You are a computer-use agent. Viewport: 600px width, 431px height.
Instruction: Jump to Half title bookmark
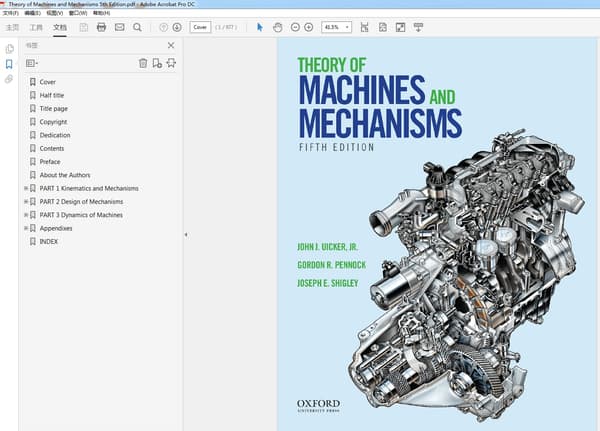[52, 95]
